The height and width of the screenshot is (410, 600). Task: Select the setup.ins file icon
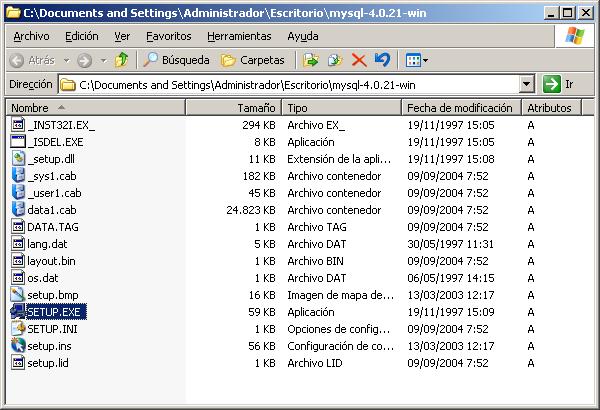pyautogui.click(x=18, y=345)
